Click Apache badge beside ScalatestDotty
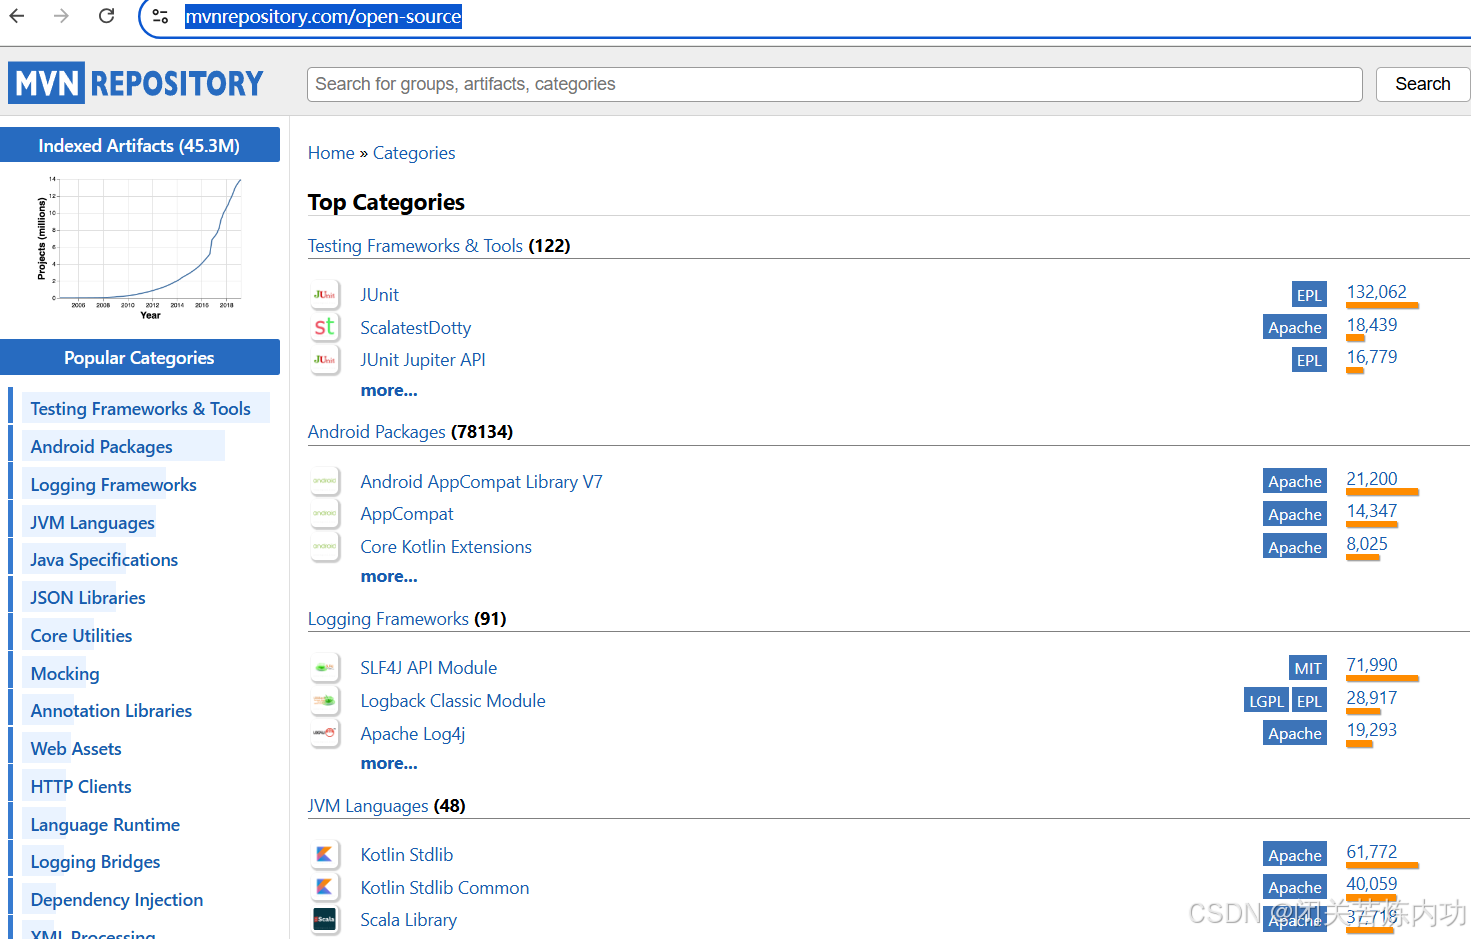Screen dimensions: 1471x939 tap(1295, 327)
